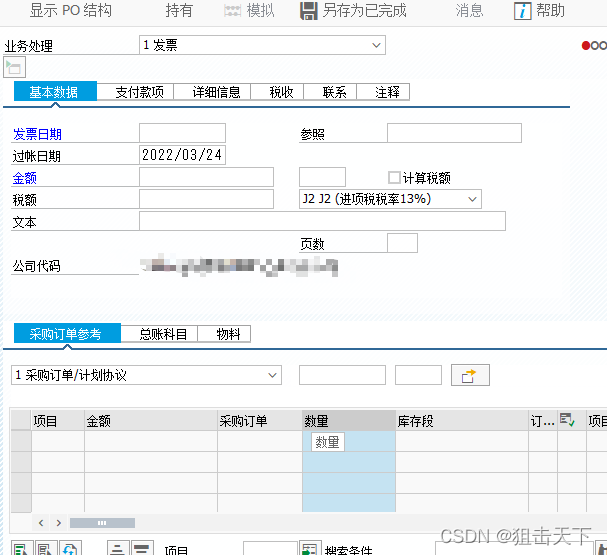Click the 金额 amount input field
Image resolution: width=607 pixels, height=555 pixels.
pyautogui.click(x=206, y=177)
